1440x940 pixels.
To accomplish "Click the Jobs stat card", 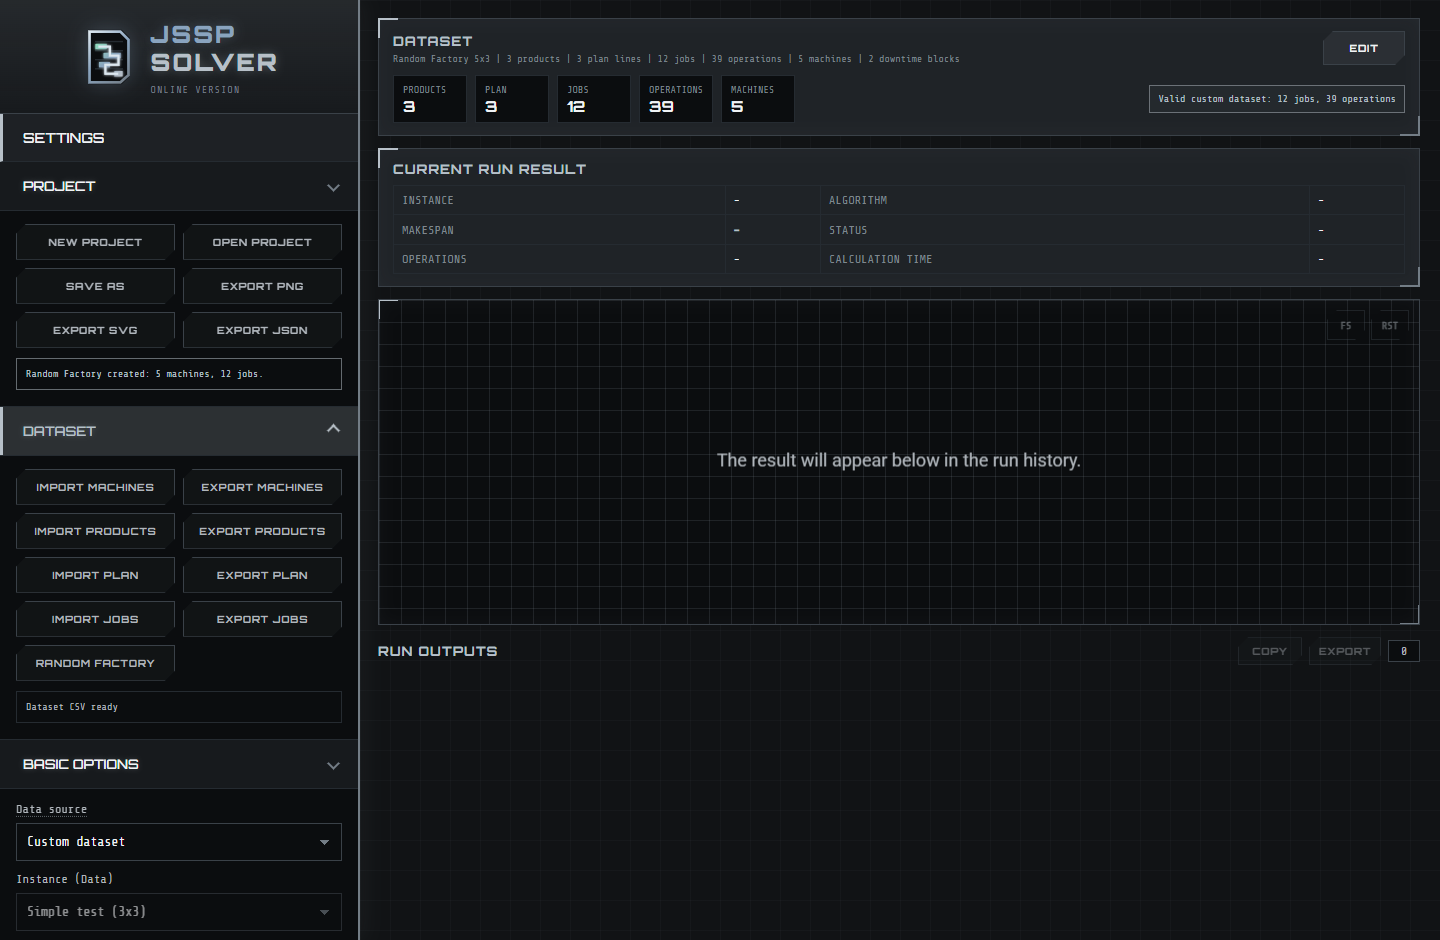I will click(593, 99).
